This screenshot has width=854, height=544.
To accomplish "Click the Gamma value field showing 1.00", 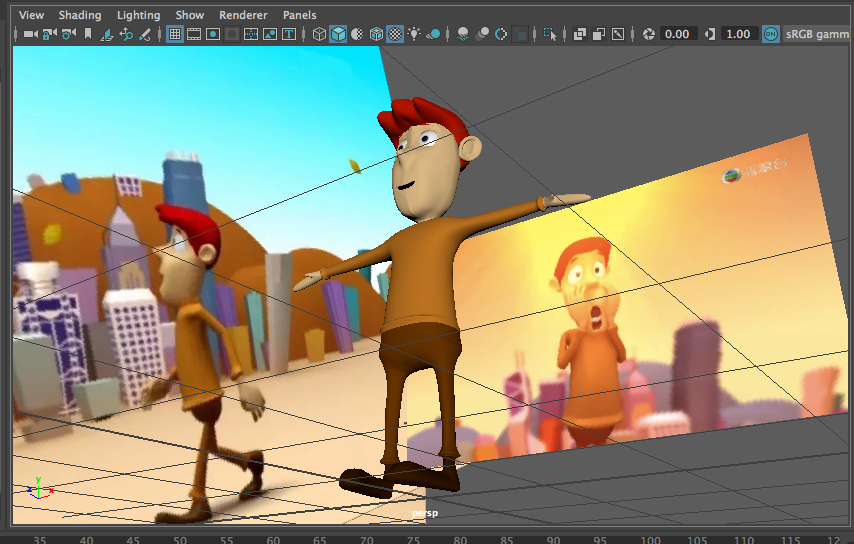I will click(737, 34).
